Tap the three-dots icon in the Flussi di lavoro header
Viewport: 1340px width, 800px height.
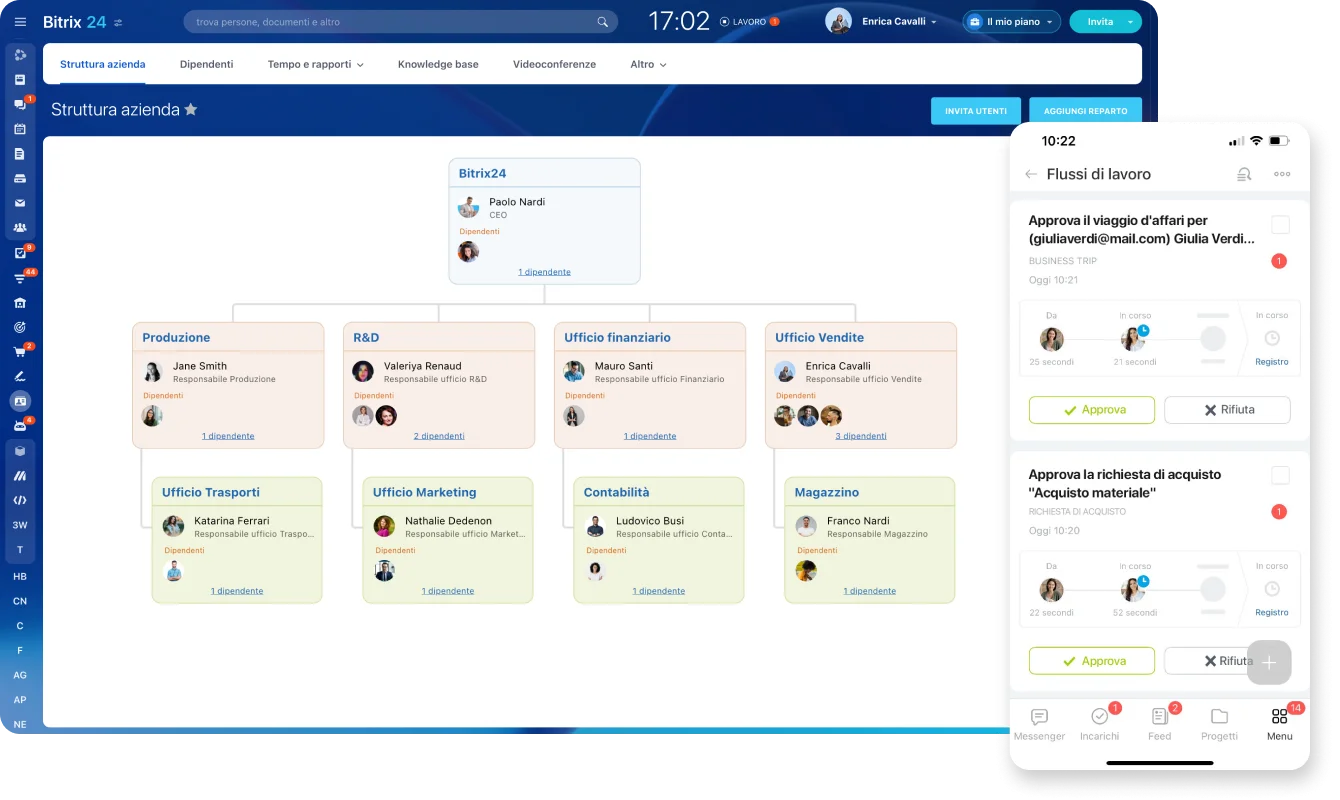tap(1282, 174)
